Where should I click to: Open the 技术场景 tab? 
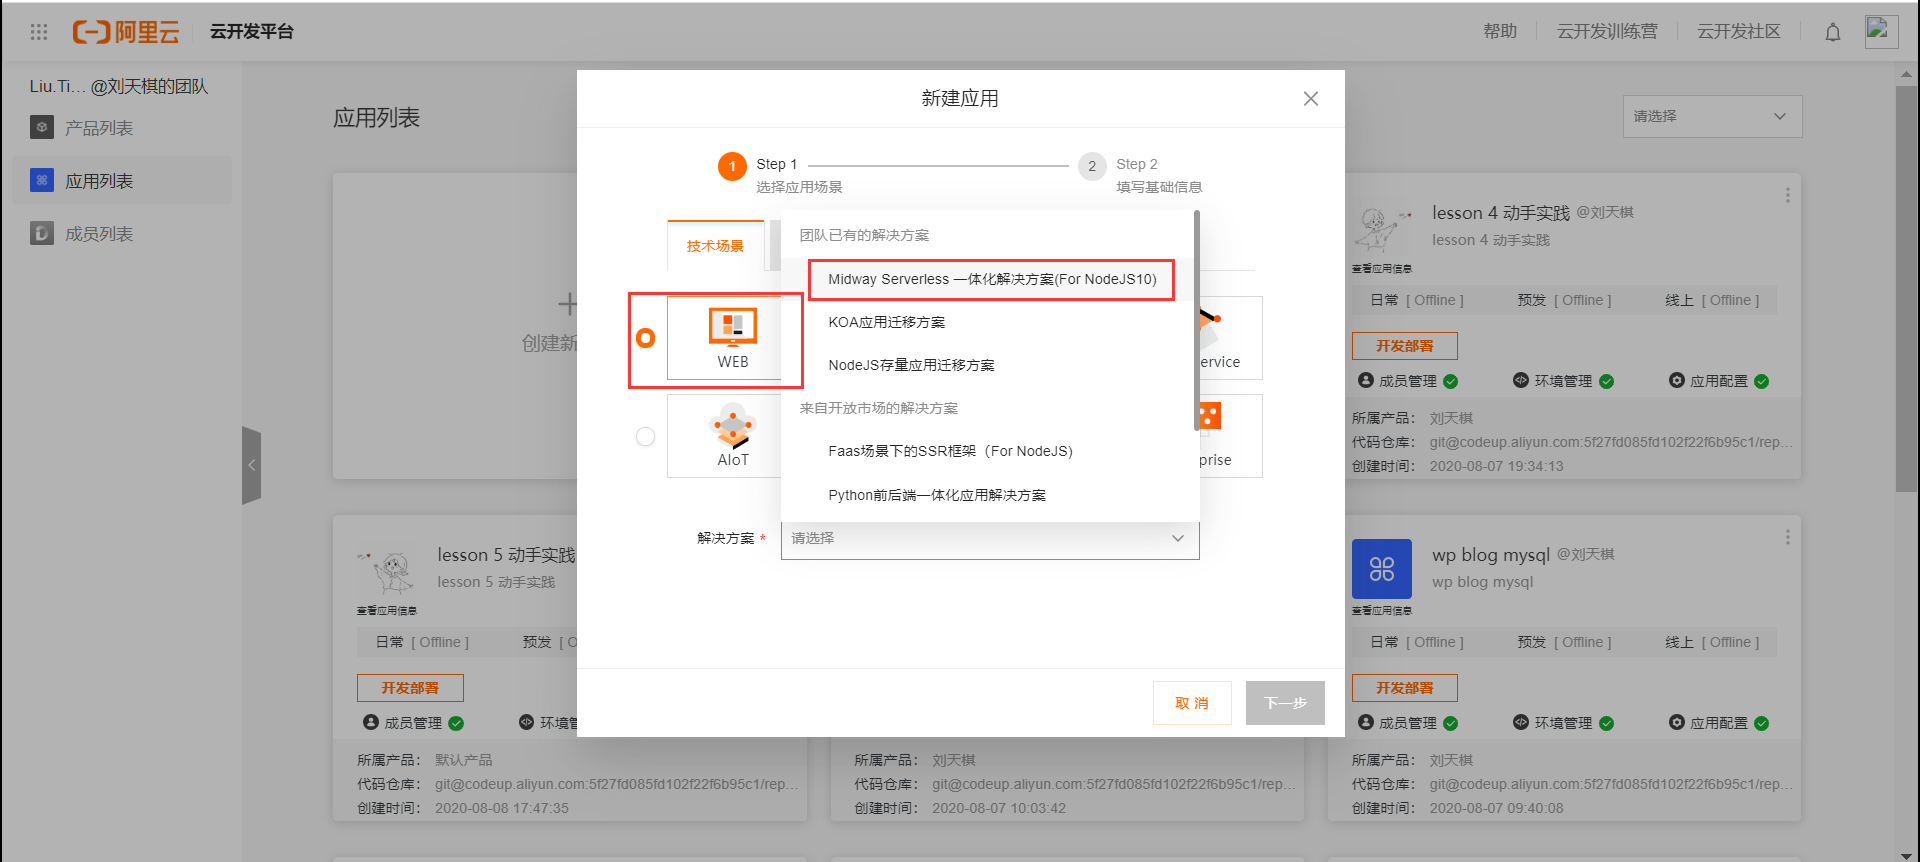tap(716, 245)
